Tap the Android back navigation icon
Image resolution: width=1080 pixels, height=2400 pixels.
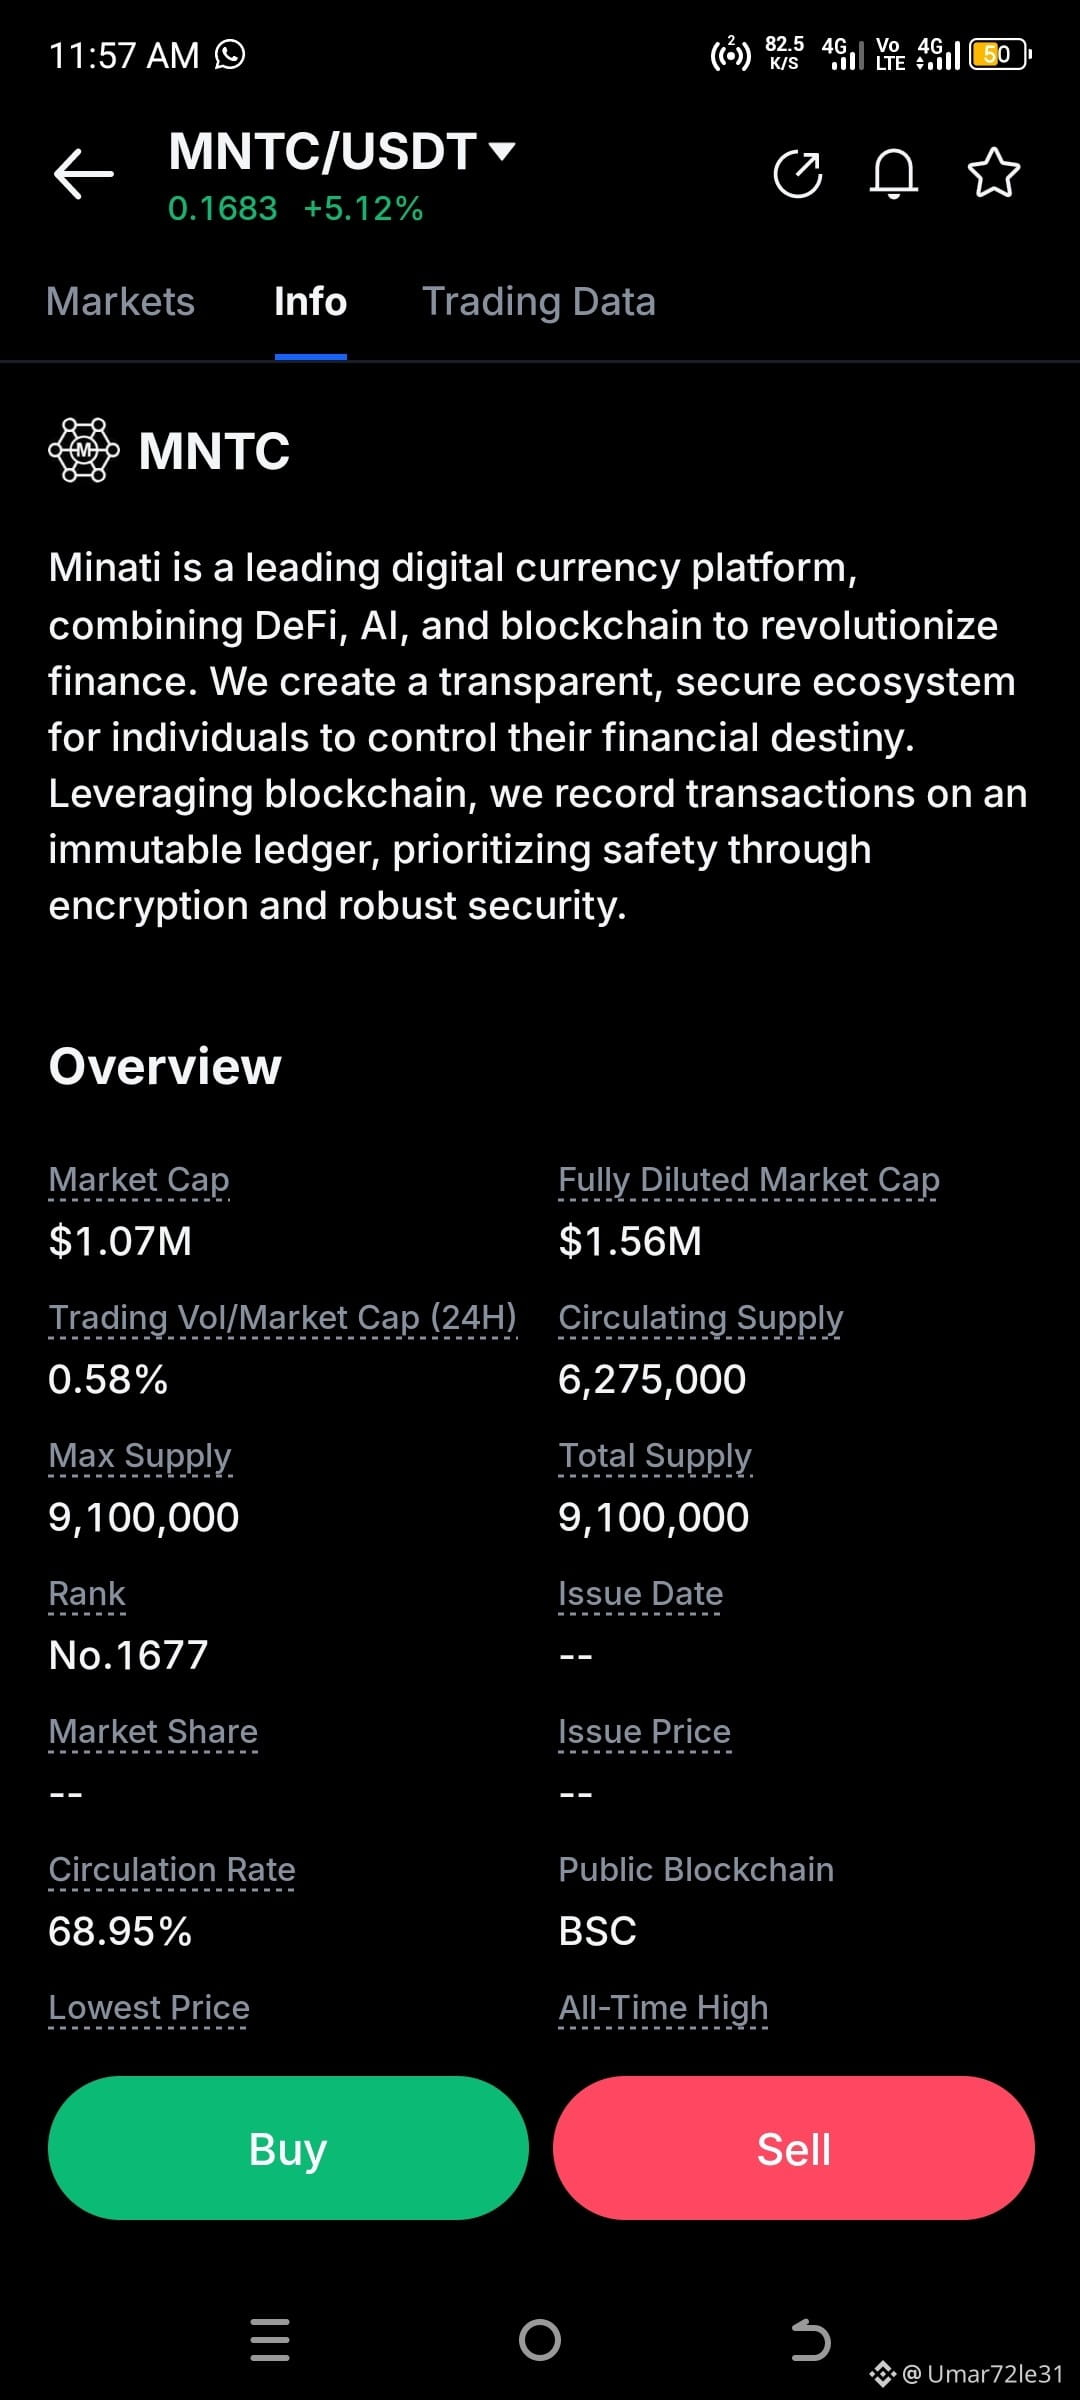810,2340
